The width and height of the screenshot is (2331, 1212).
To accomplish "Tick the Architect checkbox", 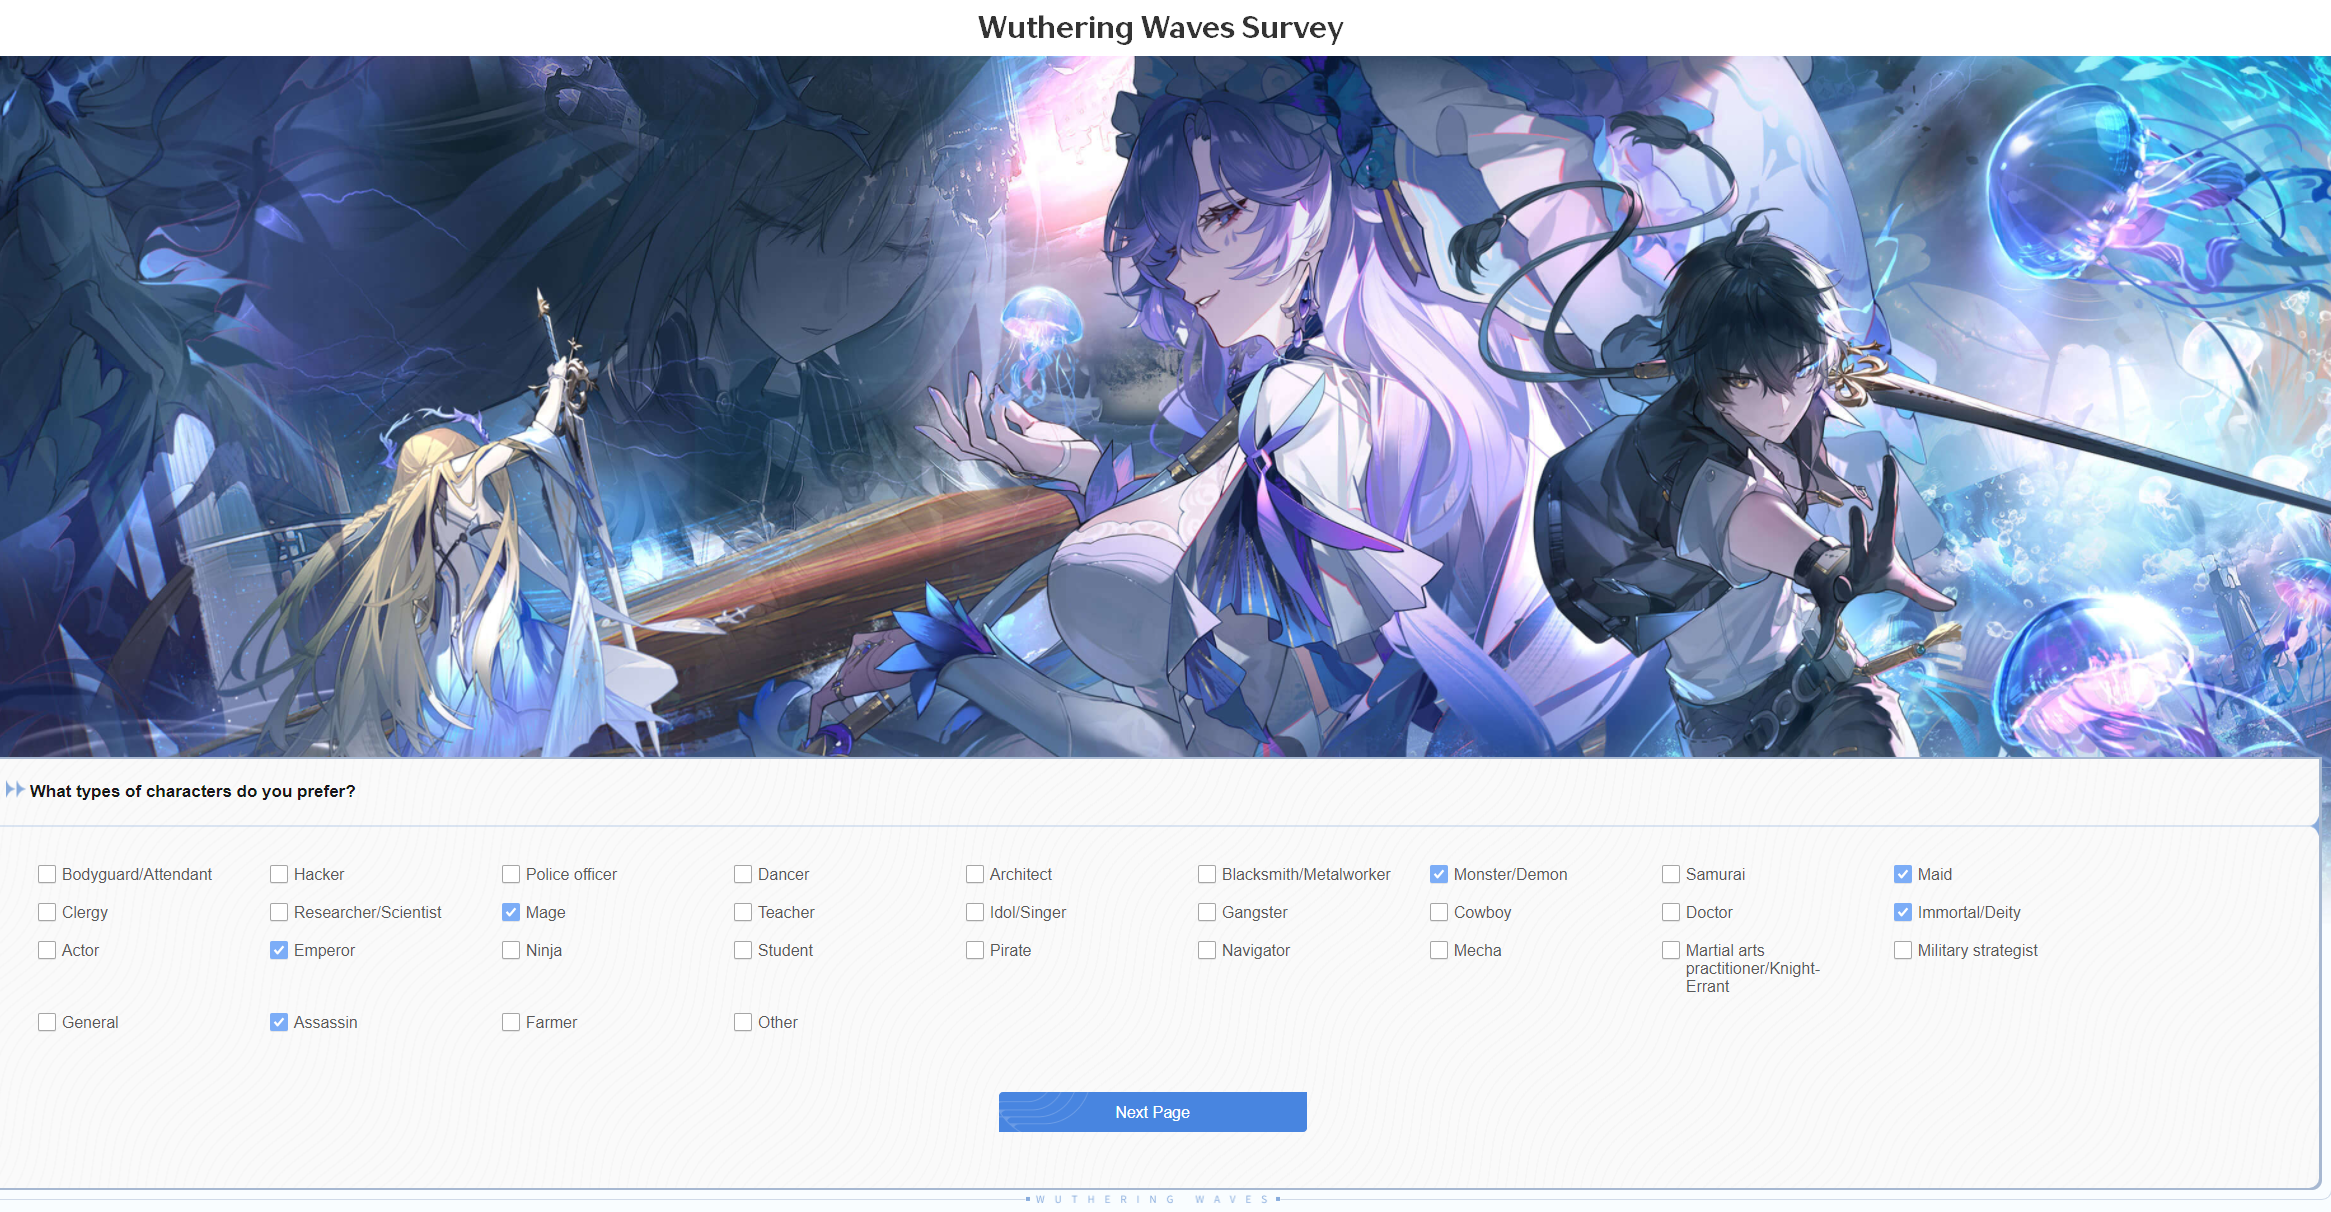I will click(x=975, y=874).
